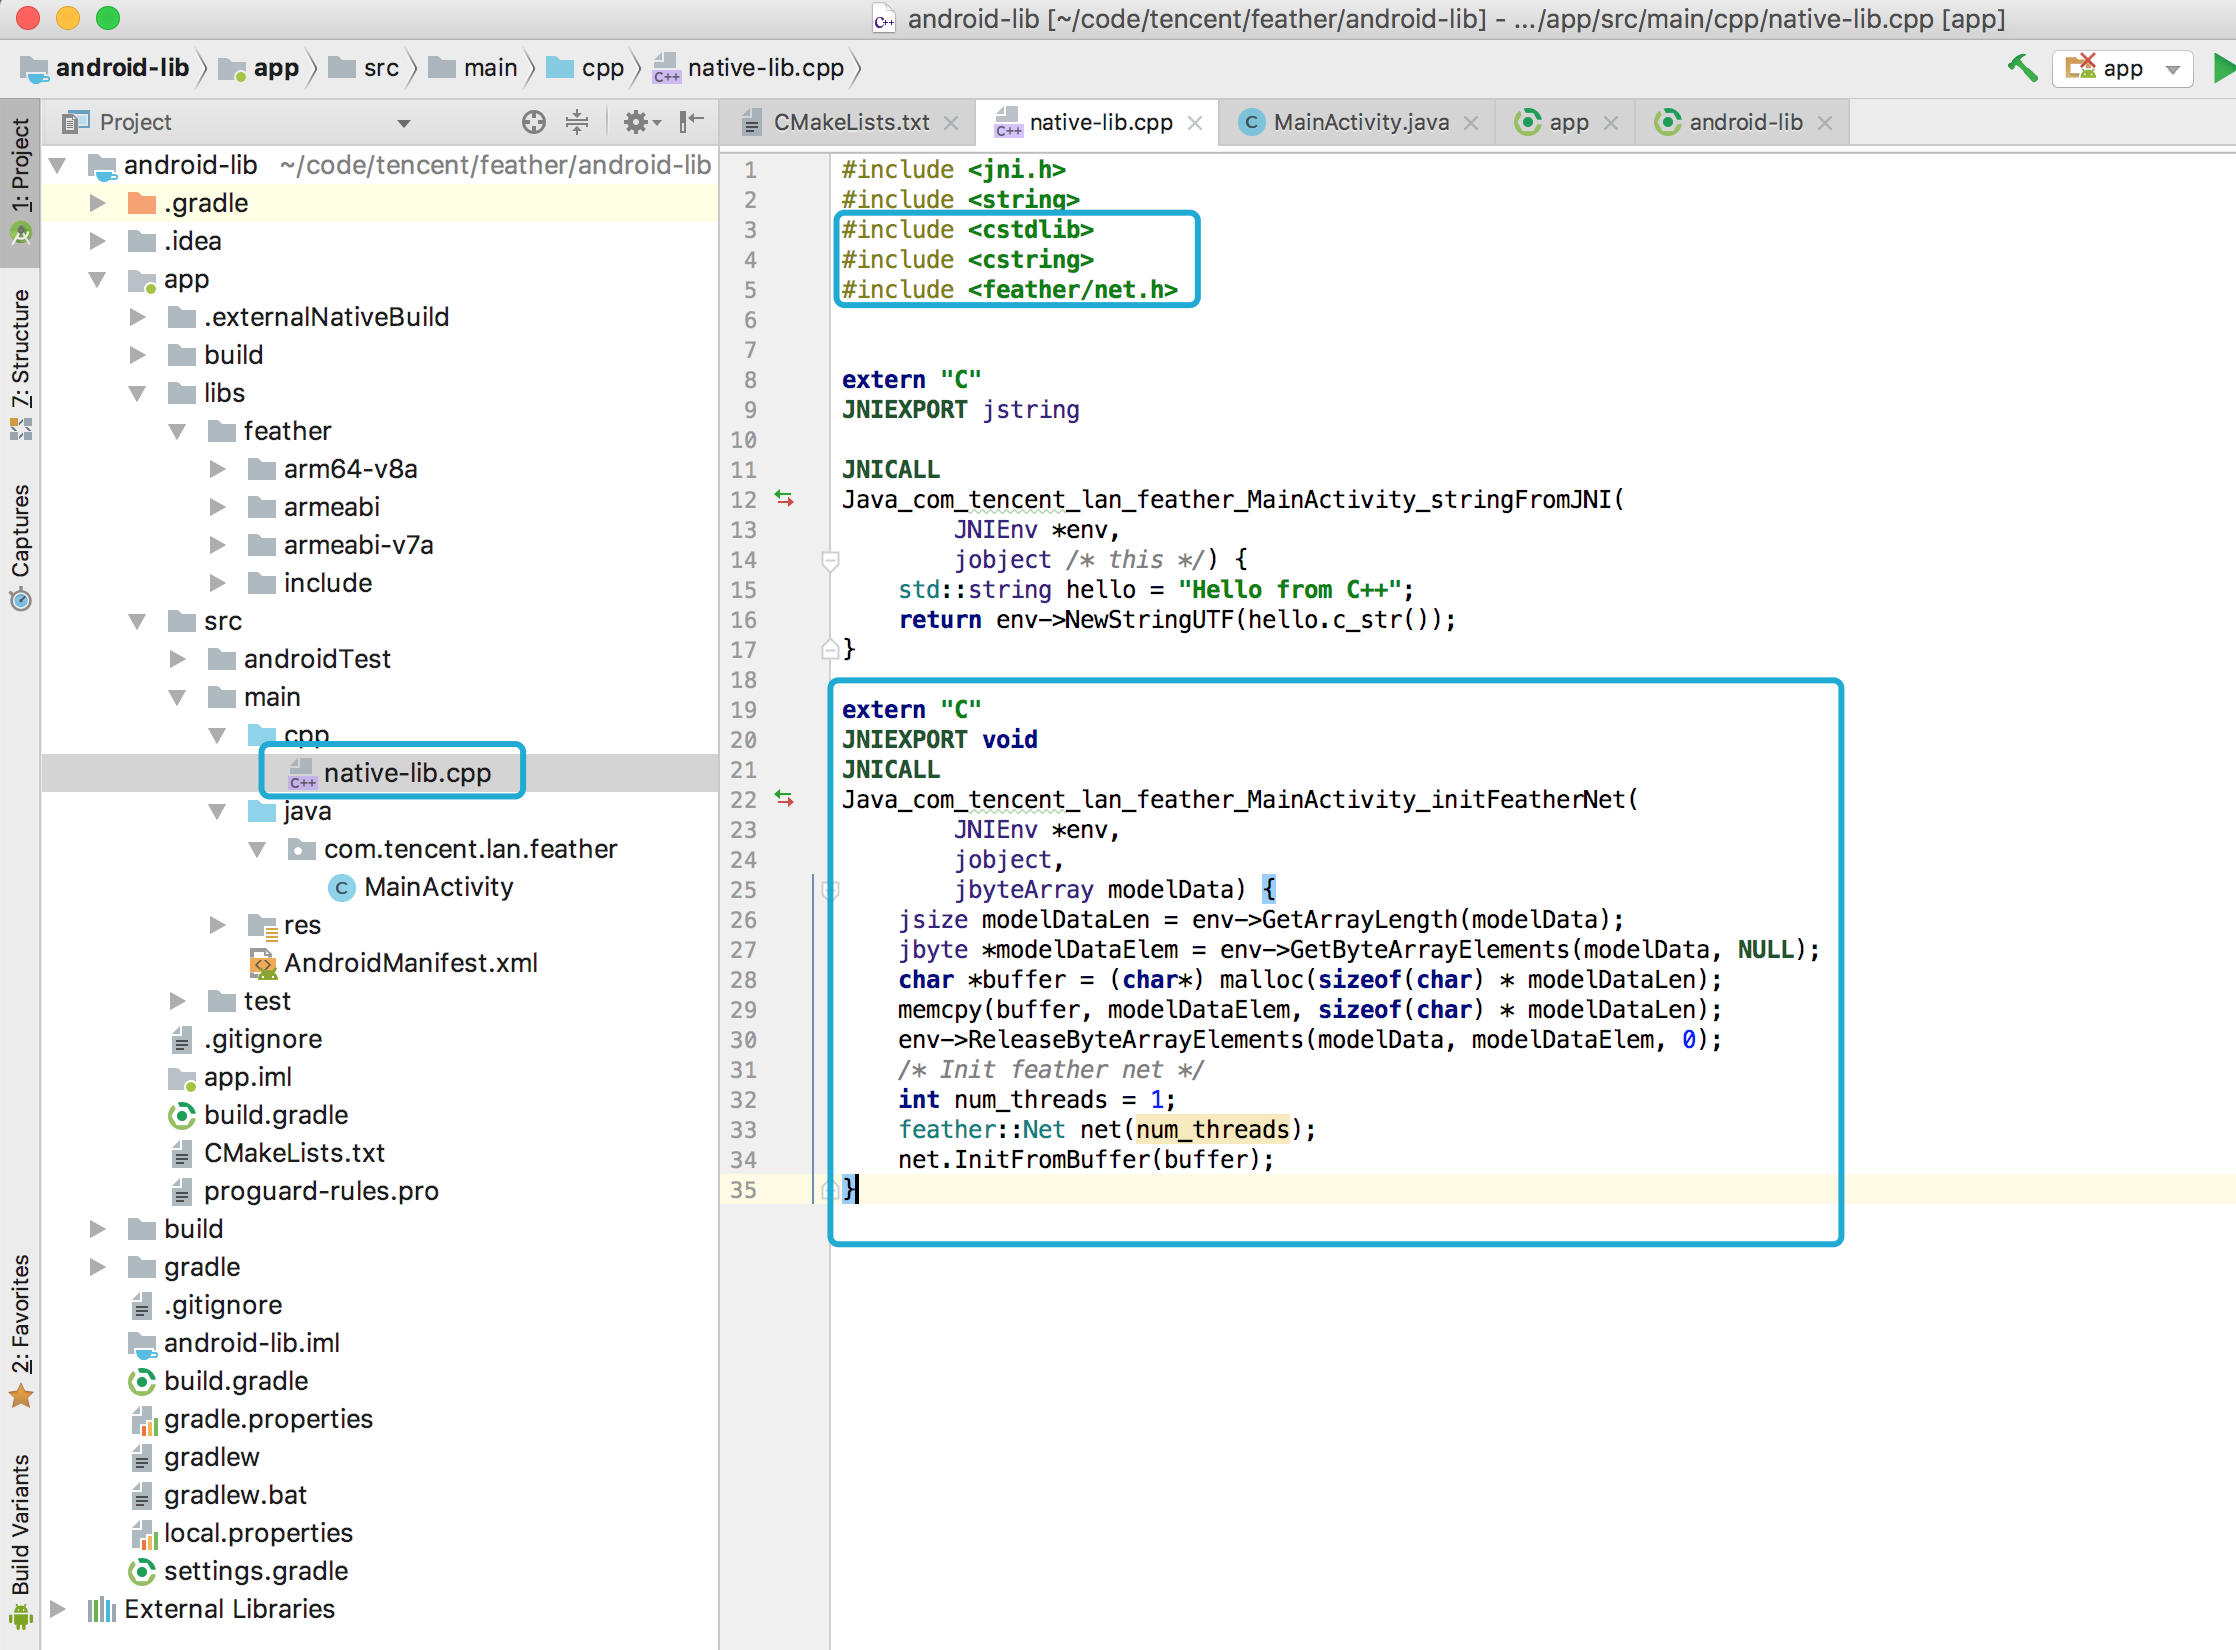
Task: Open the Project view selector dropdown
Action: click(404, 122)
